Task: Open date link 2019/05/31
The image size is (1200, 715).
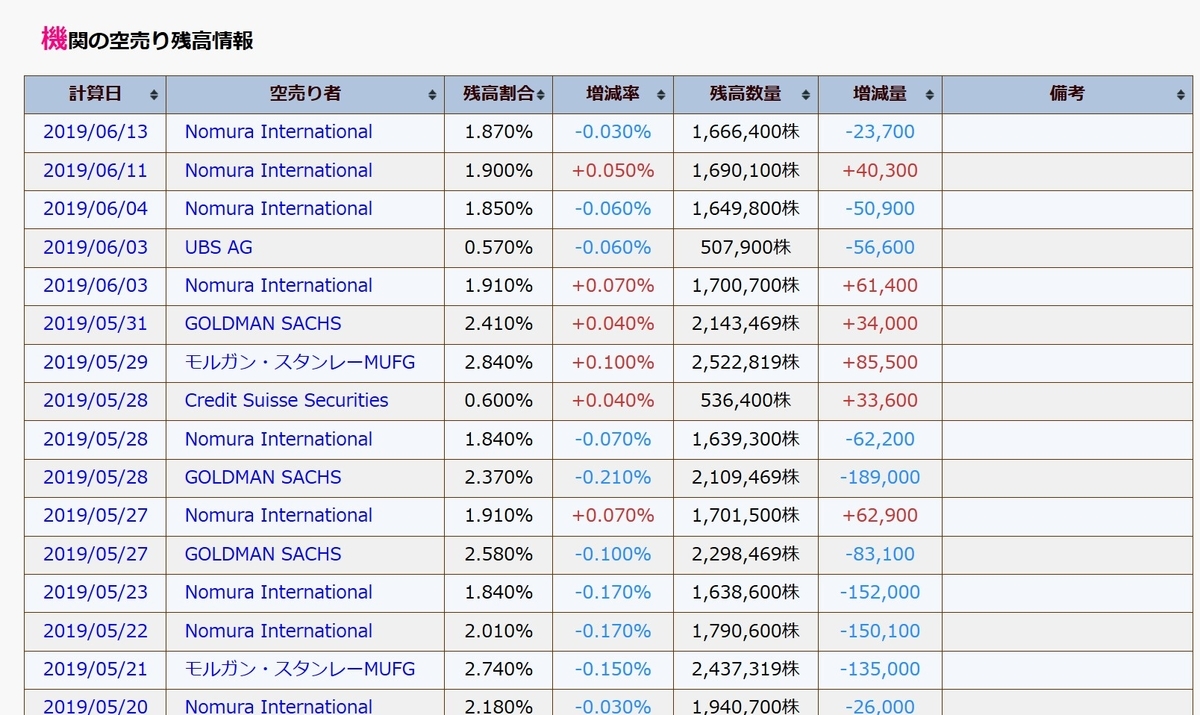Action: click(95, 324)
